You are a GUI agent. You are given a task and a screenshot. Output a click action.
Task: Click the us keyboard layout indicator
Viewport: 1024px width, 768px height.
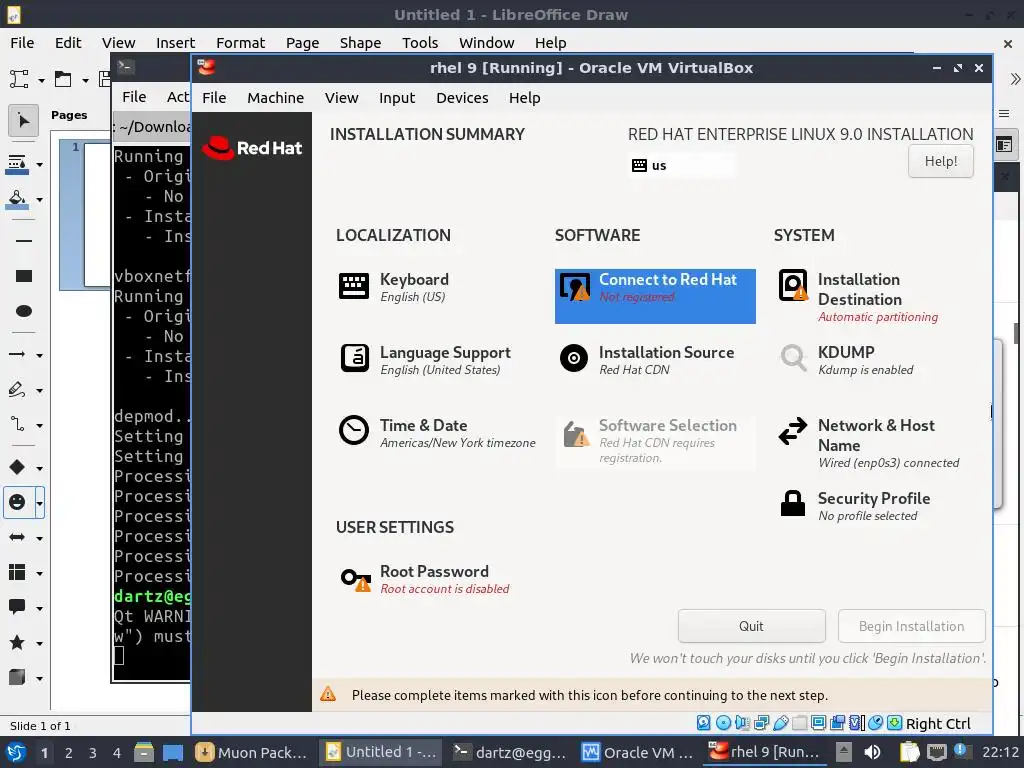pos(682,165)
